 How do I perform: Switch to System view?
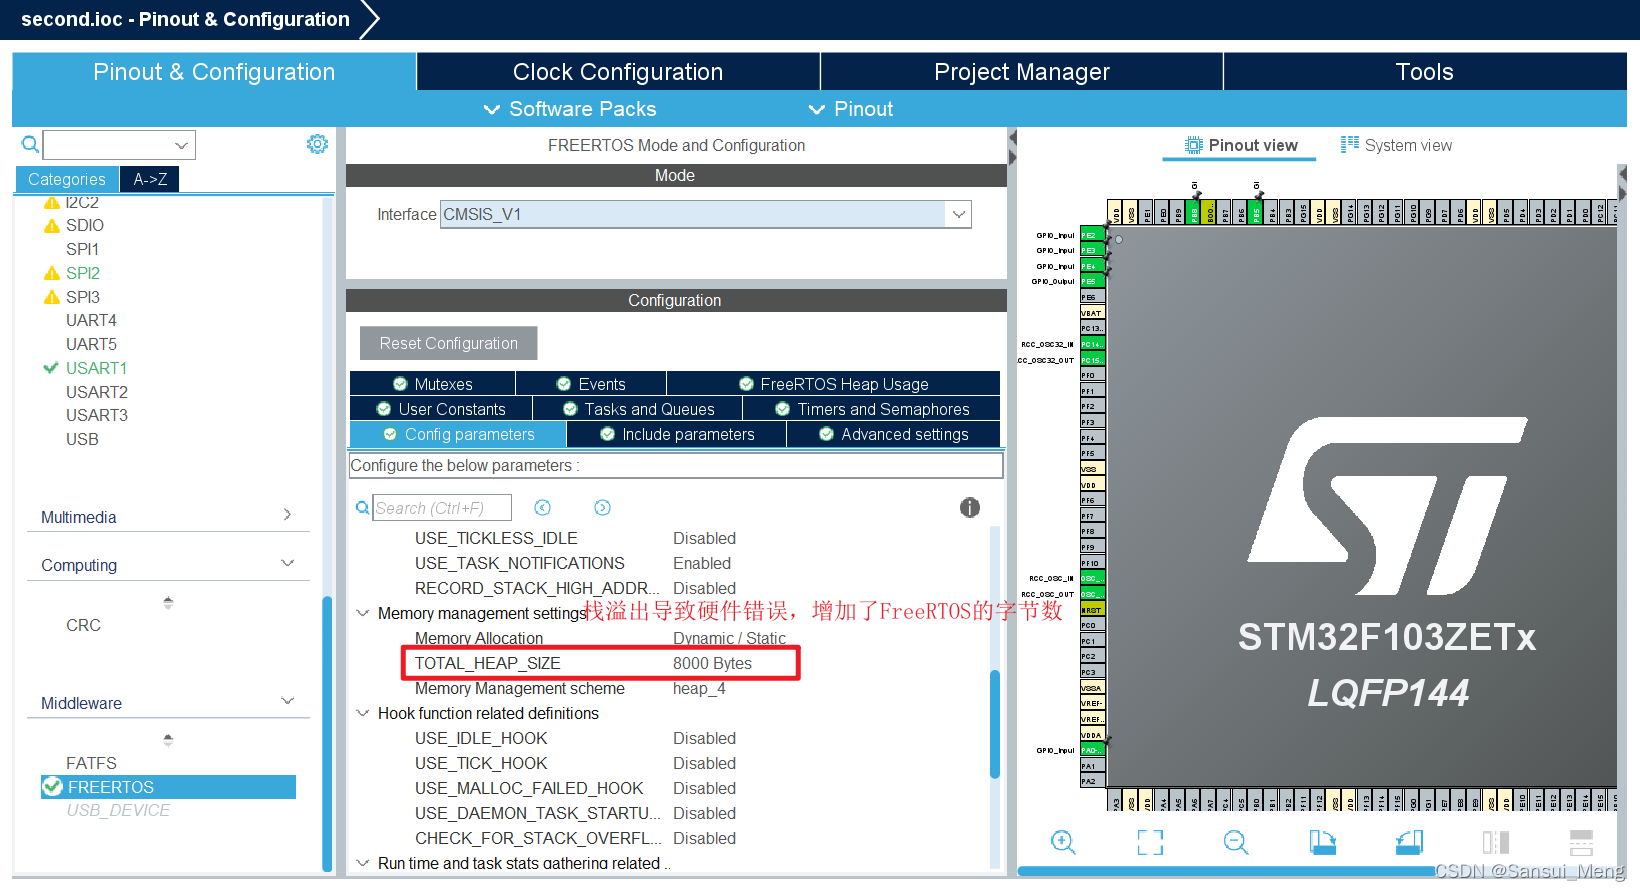point(1397,145)
